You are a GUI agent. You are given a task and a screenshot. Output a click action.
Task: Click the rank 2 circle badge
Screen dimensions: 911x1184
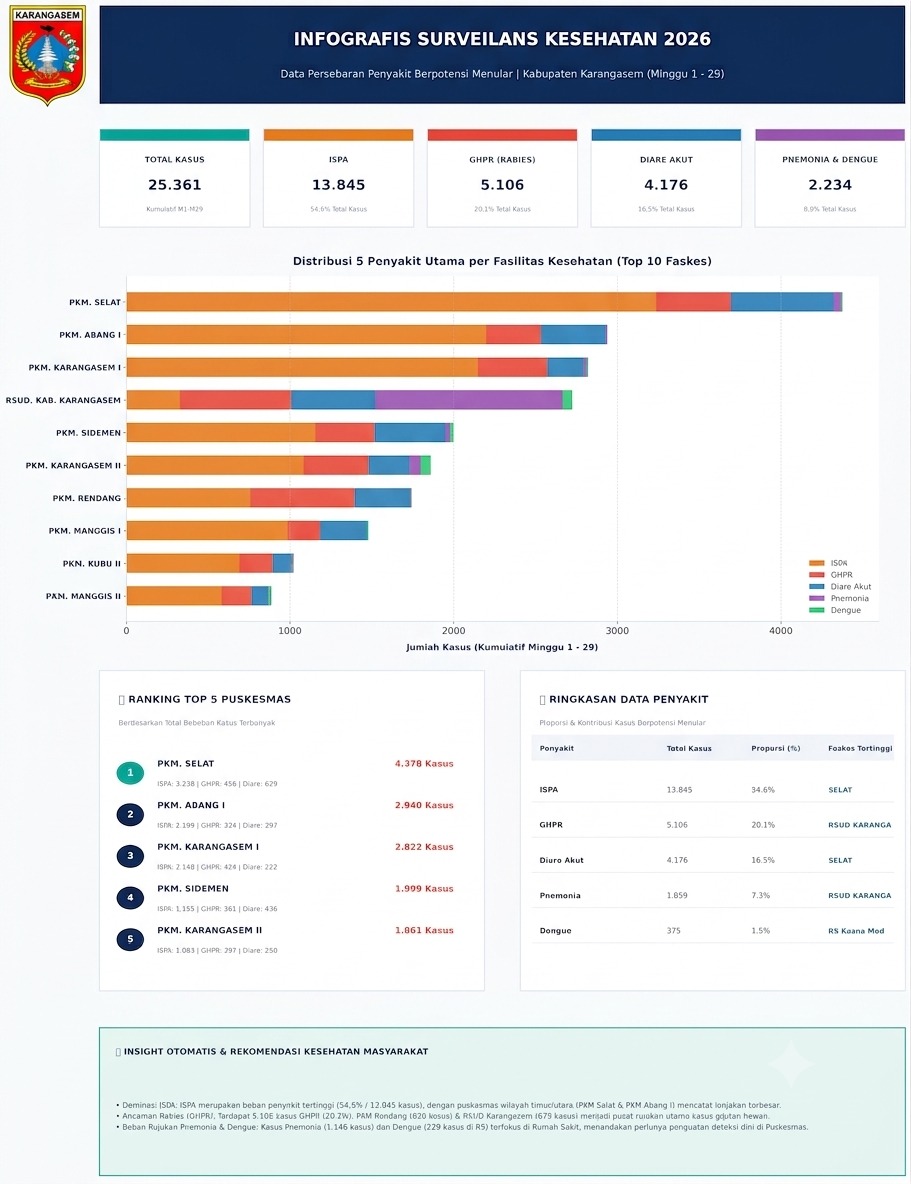(x=130, y=814)
